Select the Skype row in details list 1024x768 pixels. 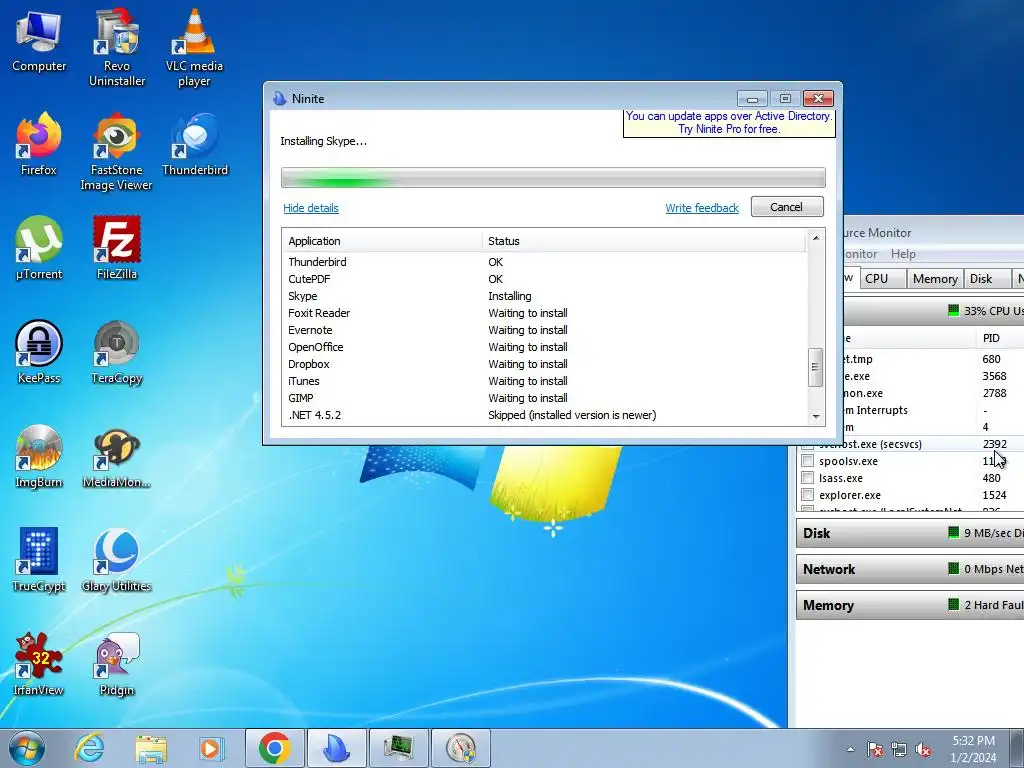(545, 296)
